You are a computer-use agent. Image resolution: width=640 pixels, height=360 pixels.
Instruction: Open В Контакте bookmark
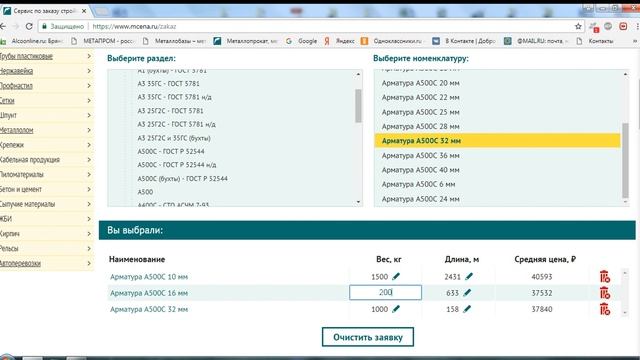tap(464, 41)
